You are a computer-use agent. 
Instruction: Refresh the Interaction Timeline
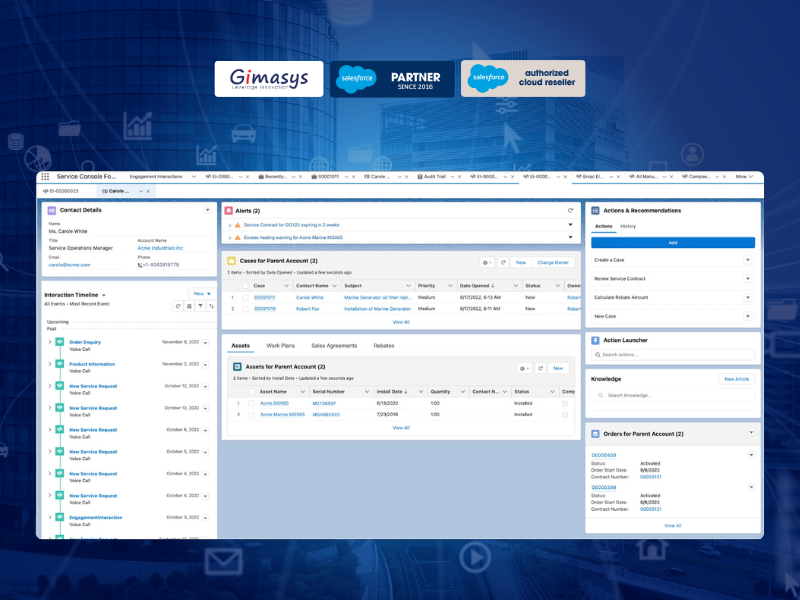click(x=178, y=306)
